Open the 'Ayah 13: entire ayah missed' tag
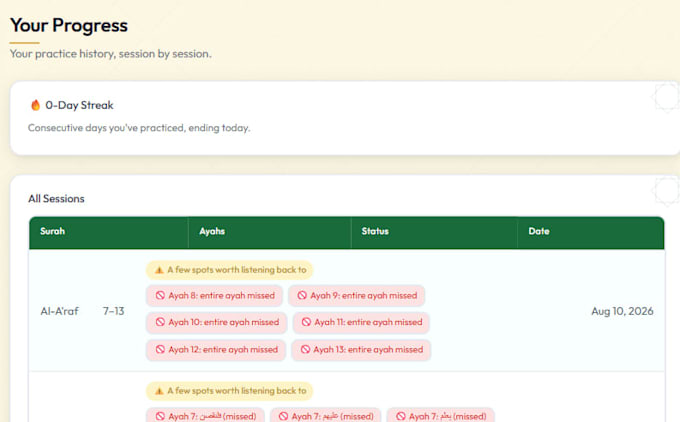The width and height of the screenshot is (680, 422). pos(361,350)
